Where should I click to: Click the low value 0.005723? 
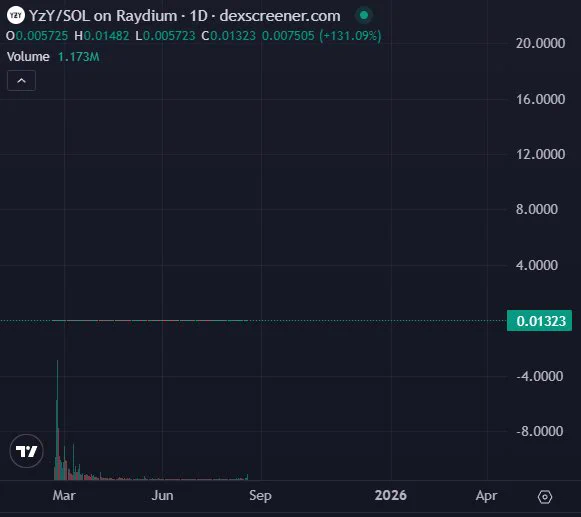[169, 36]
